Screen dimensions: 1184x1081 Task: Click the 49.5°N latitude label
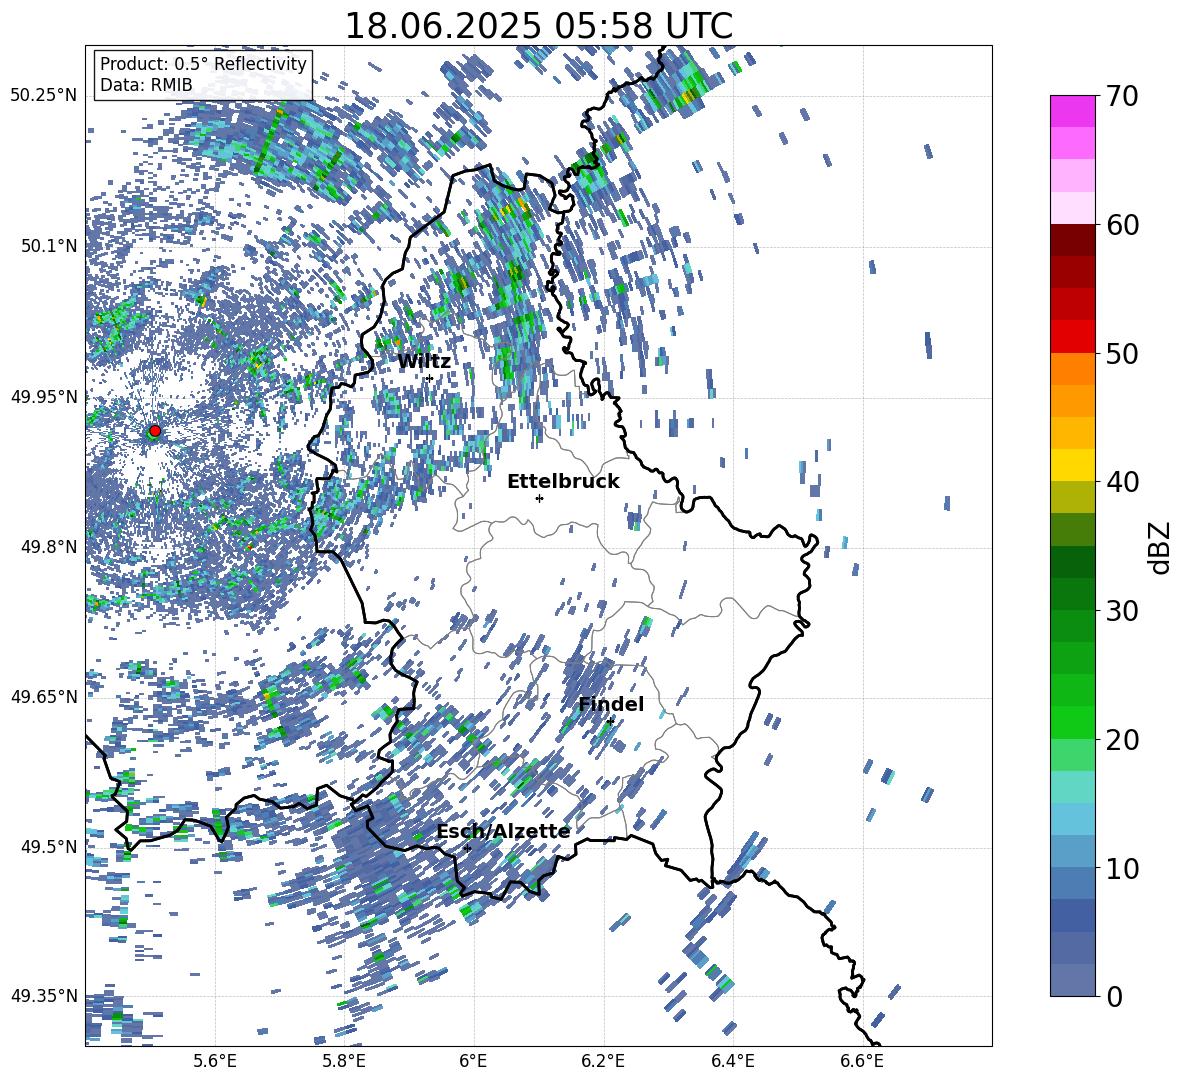pos(48,846)
